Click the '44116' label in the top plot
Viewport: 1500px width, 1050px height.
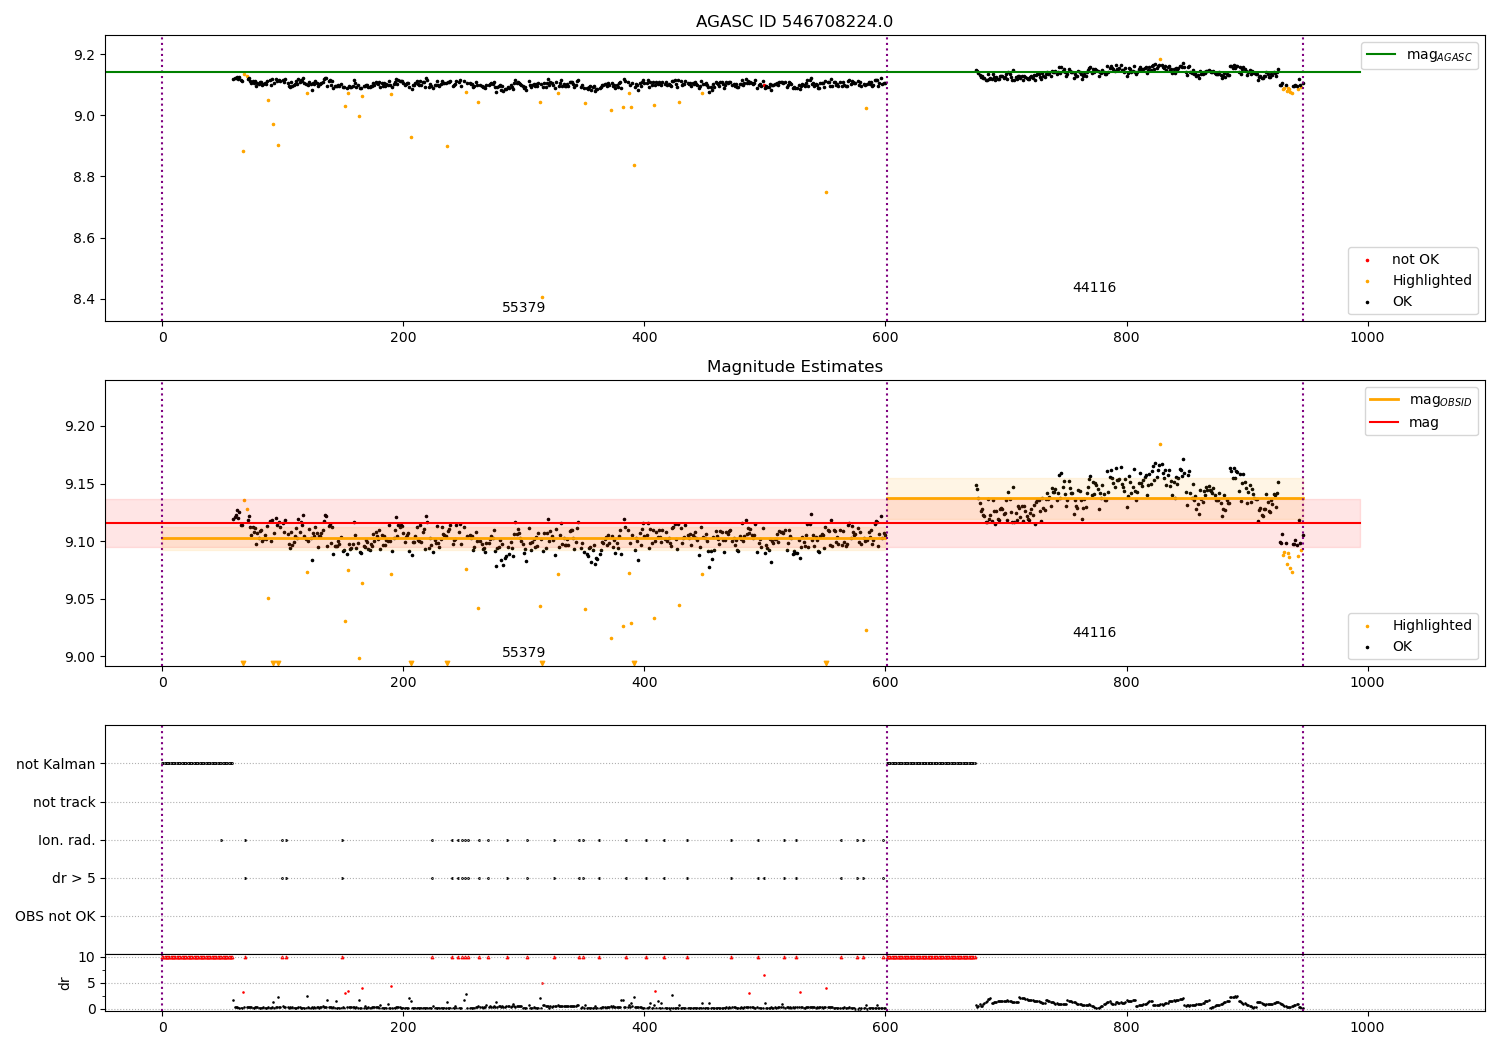[1094, 288]
